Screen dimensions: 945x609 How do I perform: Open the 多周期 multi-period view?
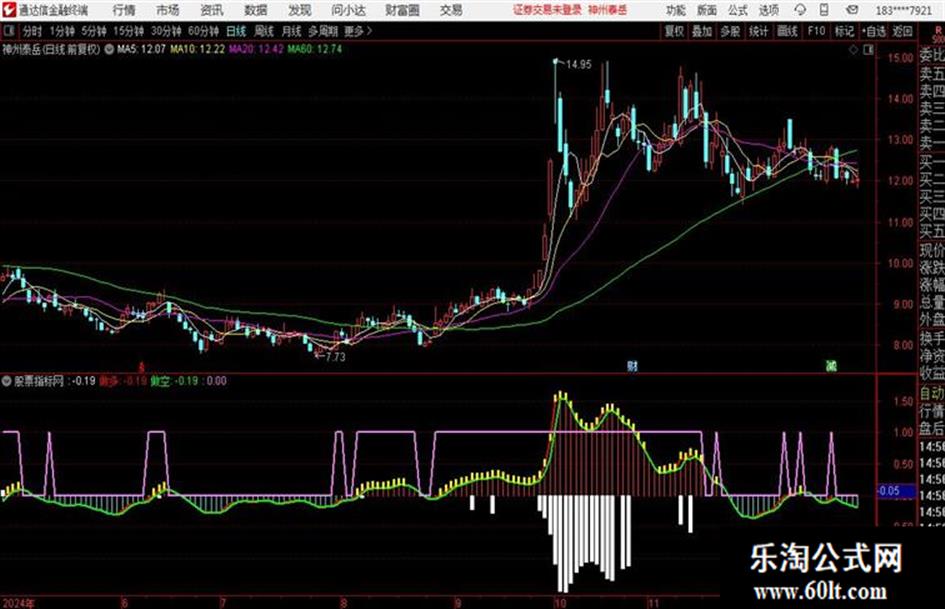[324, 31]
